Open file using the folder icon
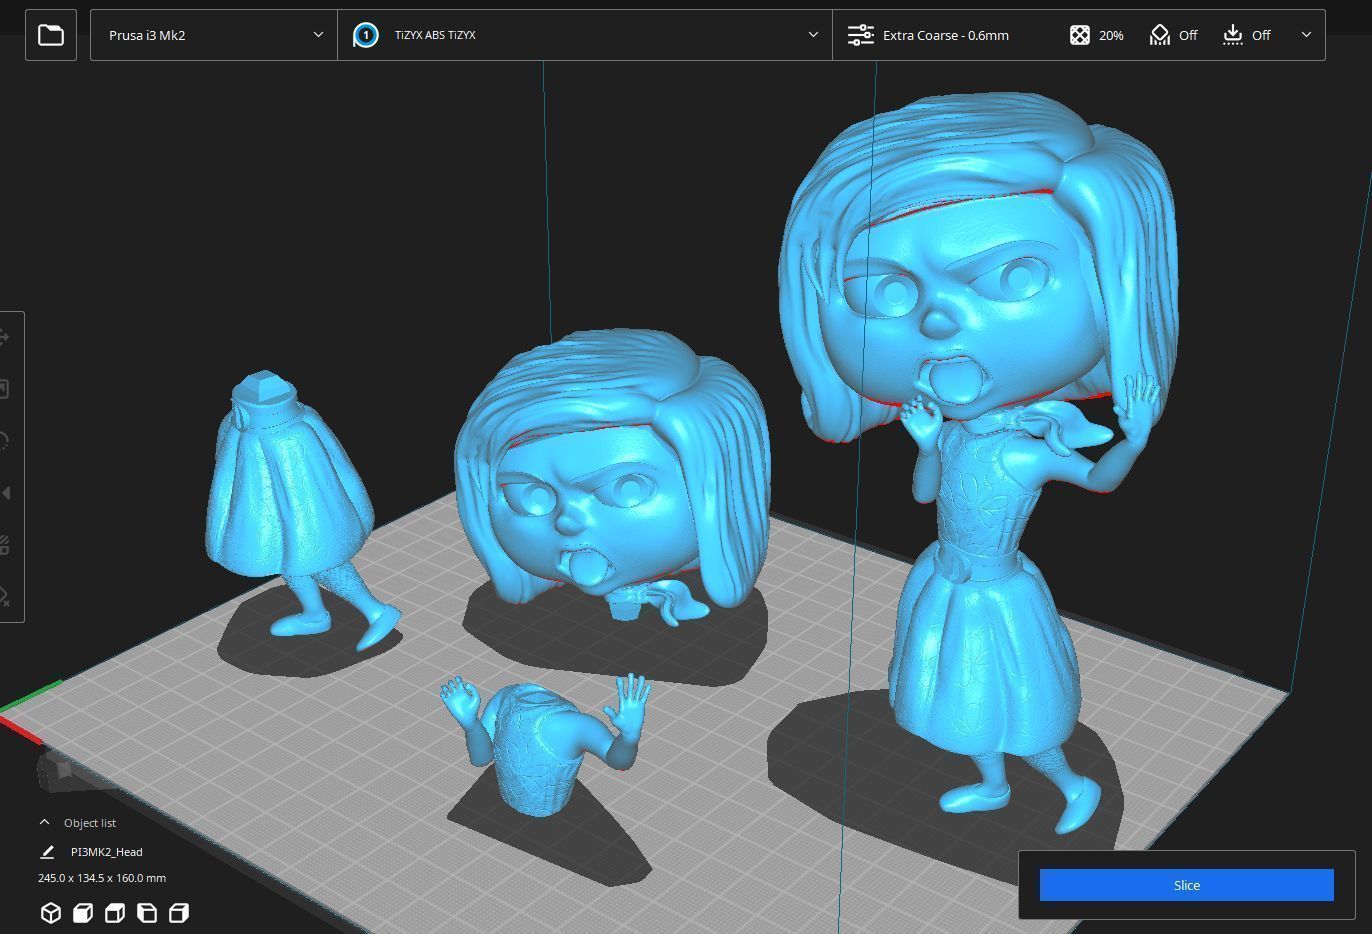The height and width of the screenshot is (934, 1372). coord(51,35)
